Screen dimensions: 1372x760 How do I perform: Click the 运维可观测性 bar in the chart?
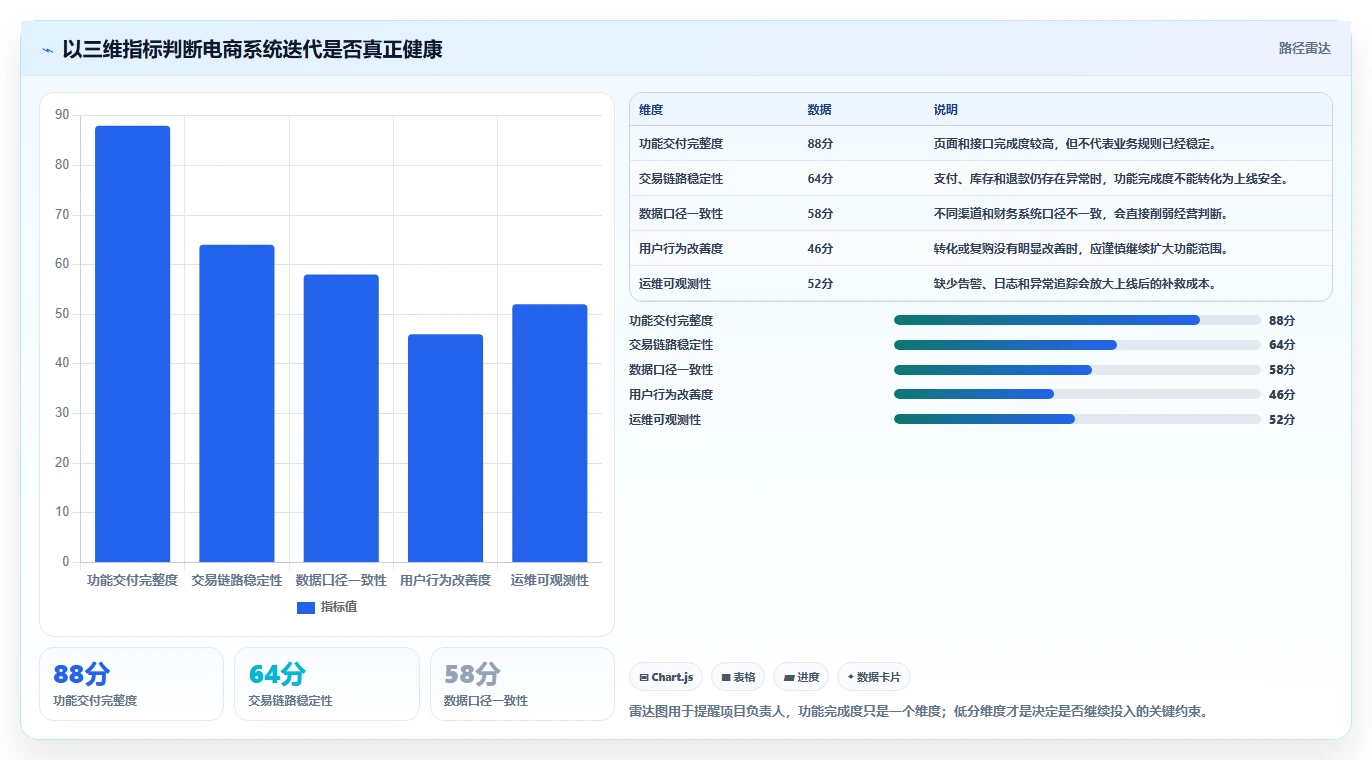pyautogui.click(x=550, y=433)
